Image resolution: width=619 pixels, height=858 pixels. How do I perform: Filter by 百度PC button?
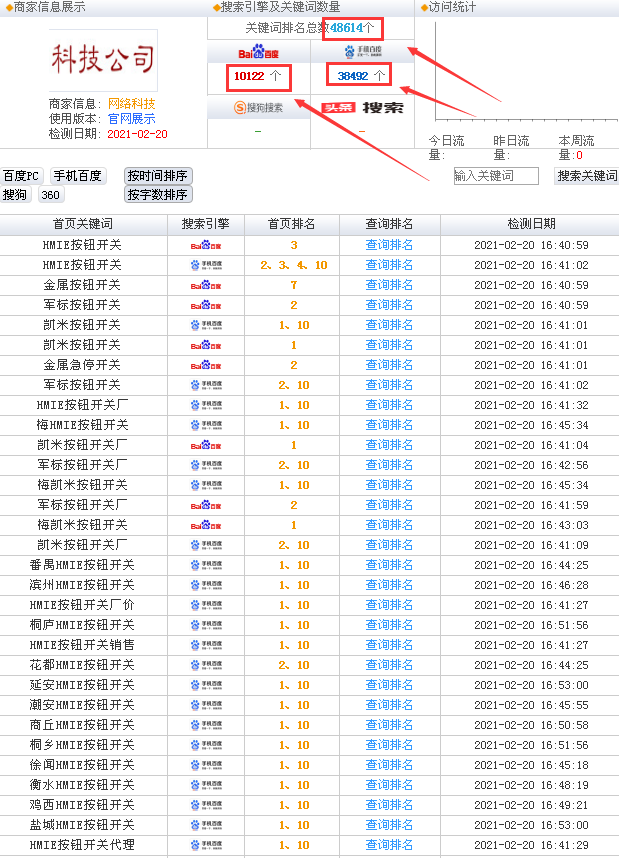[21, 176]
